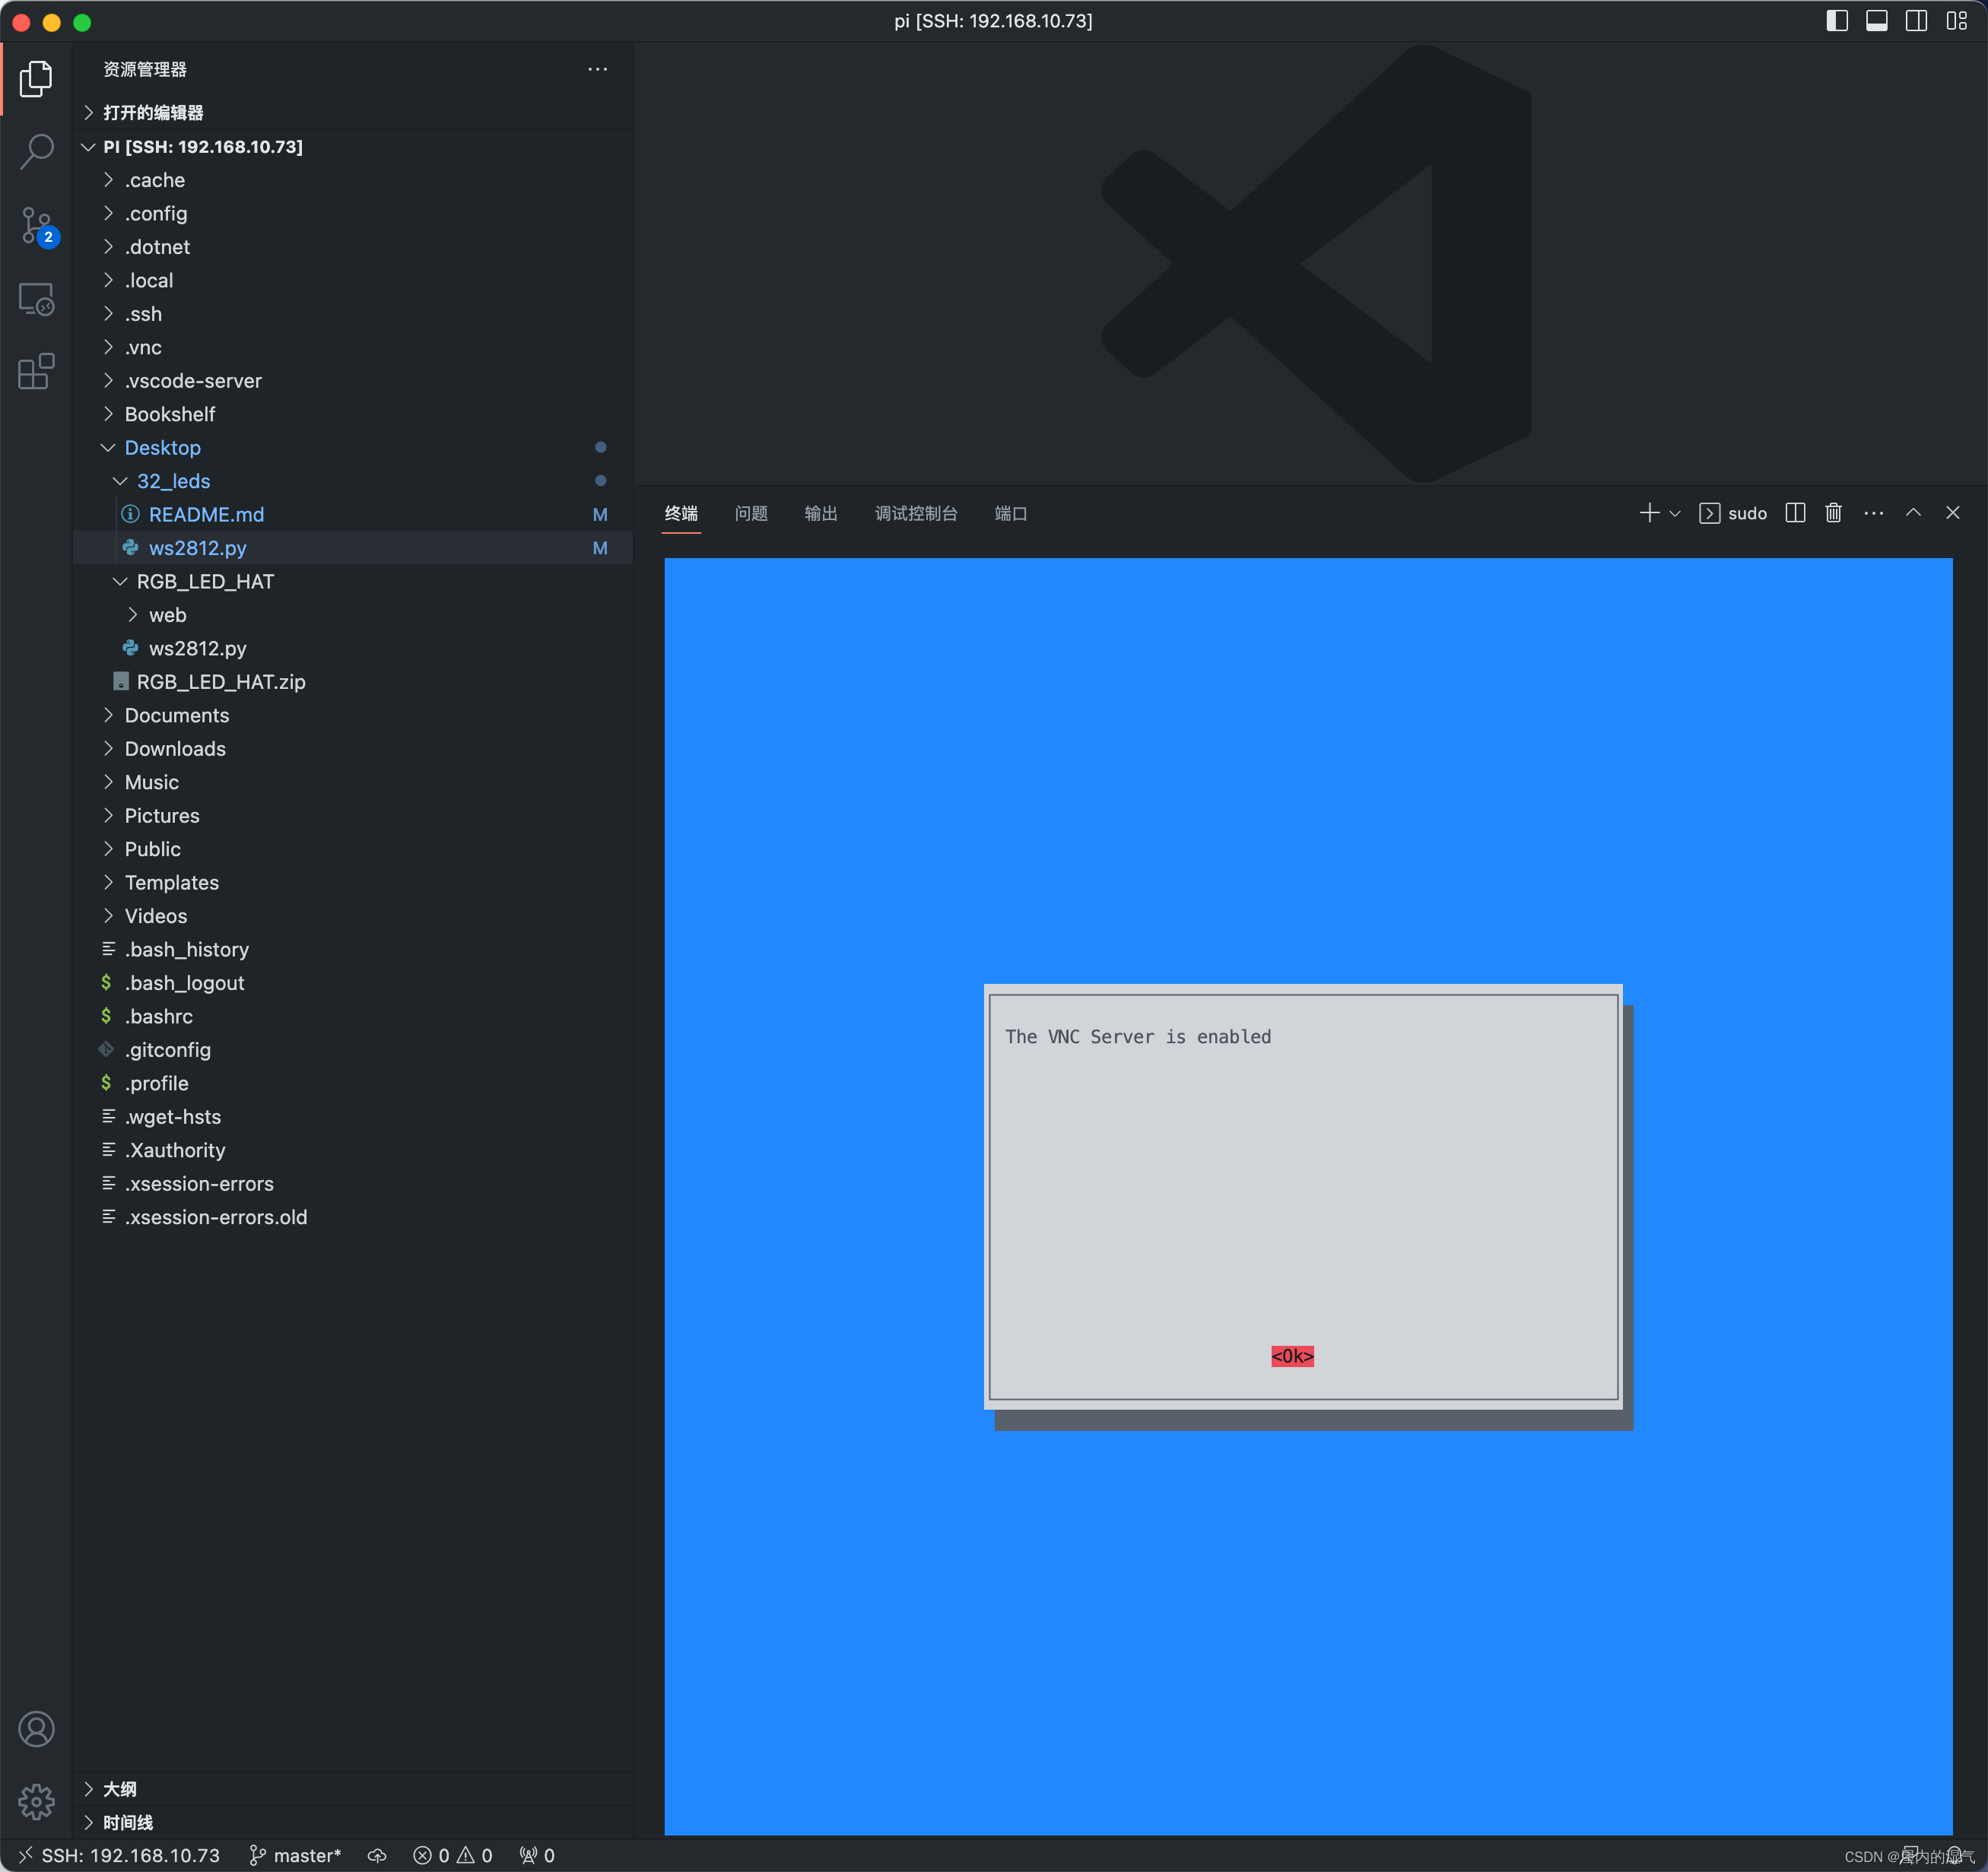Expand the Documents folder
This screenshot has height=1872, width=1988.
[176, 715]
